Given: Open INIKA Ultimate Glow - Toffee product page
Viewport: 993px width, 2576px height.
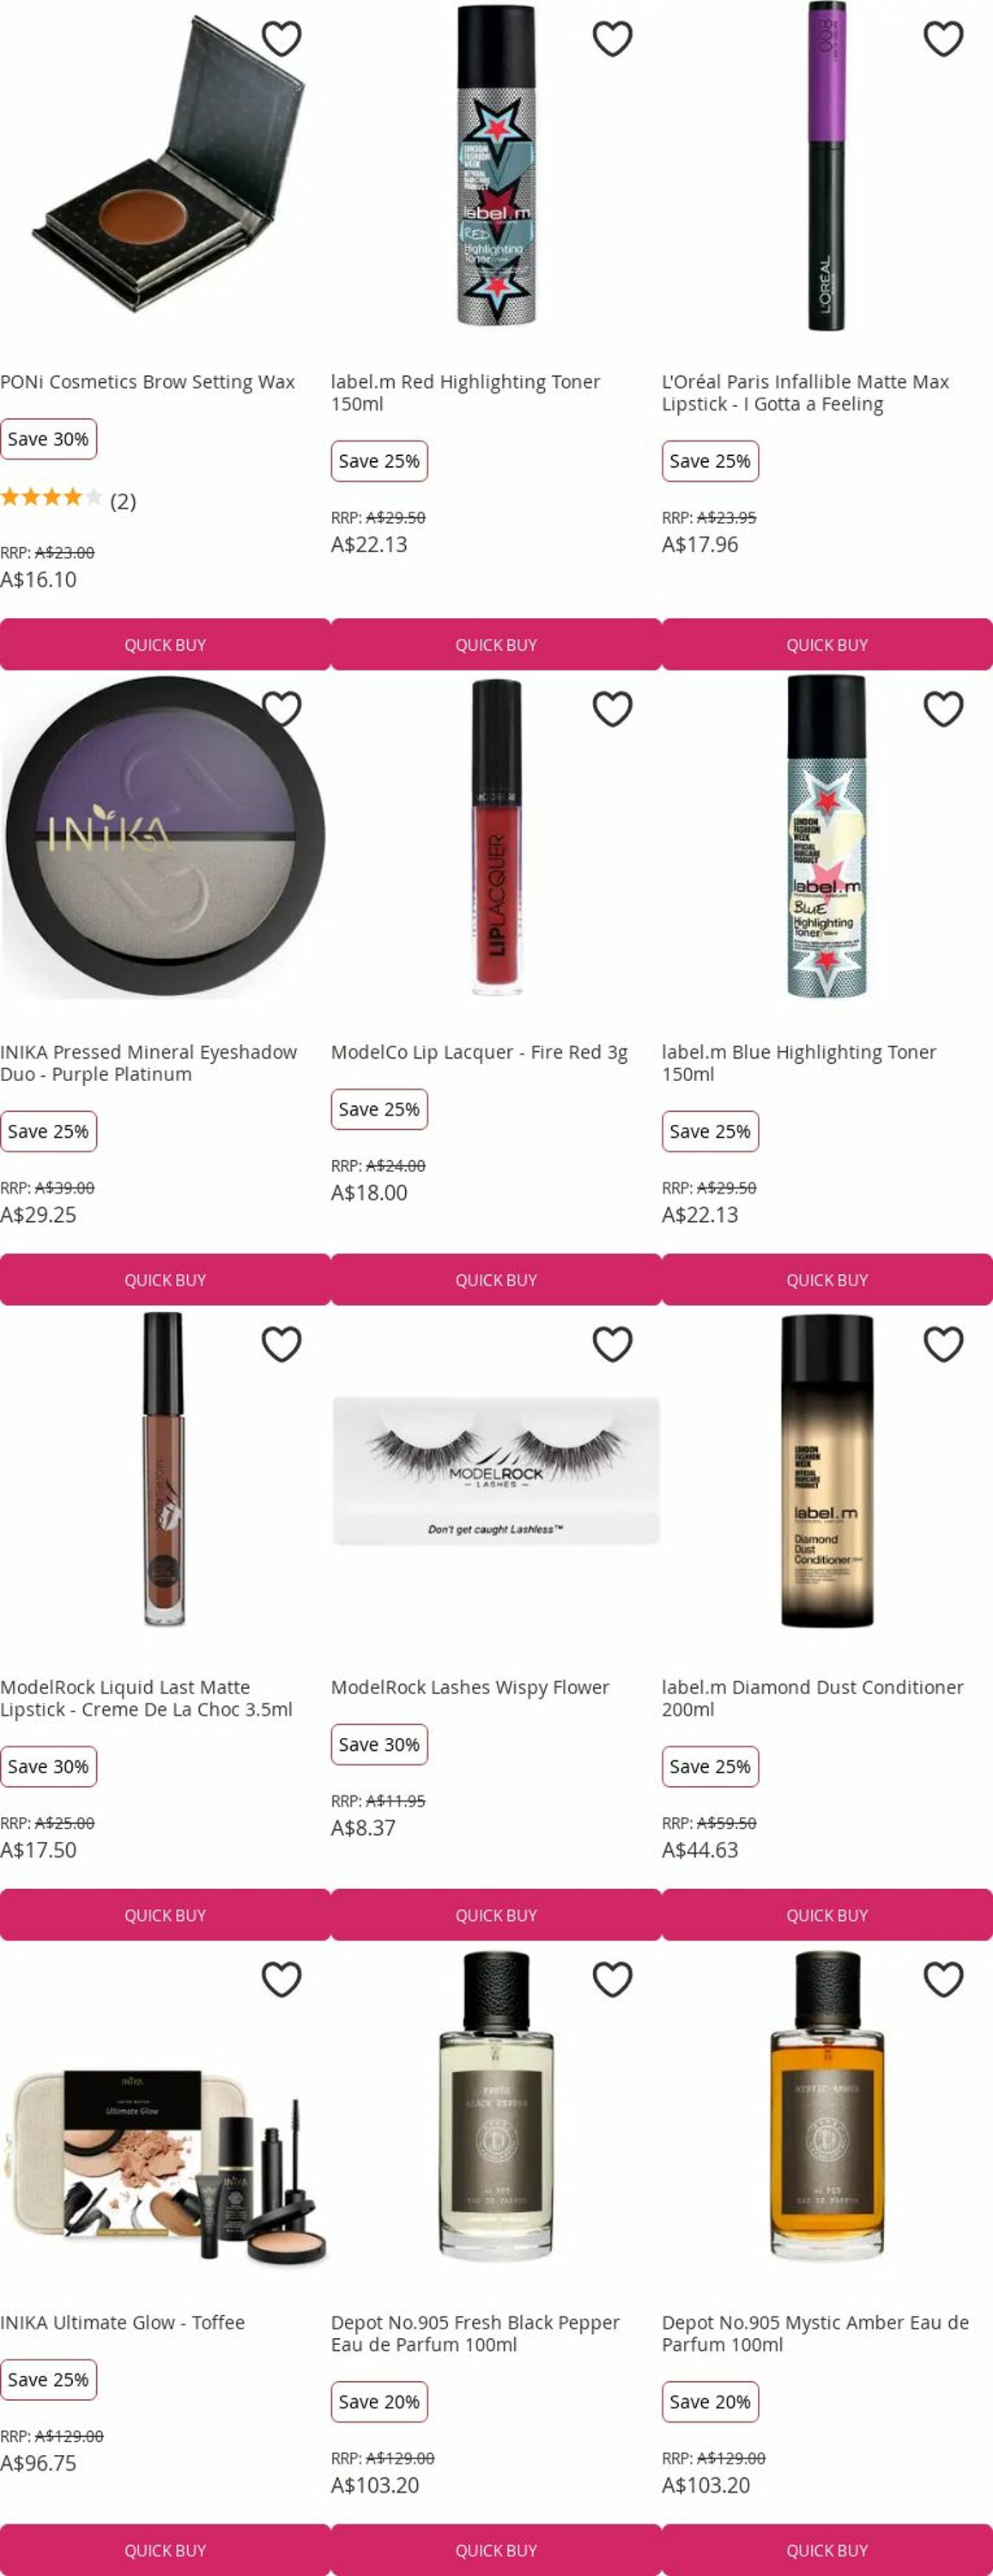Looking at the screenshot, I should pyautogui.click(x=122, y=2322).
